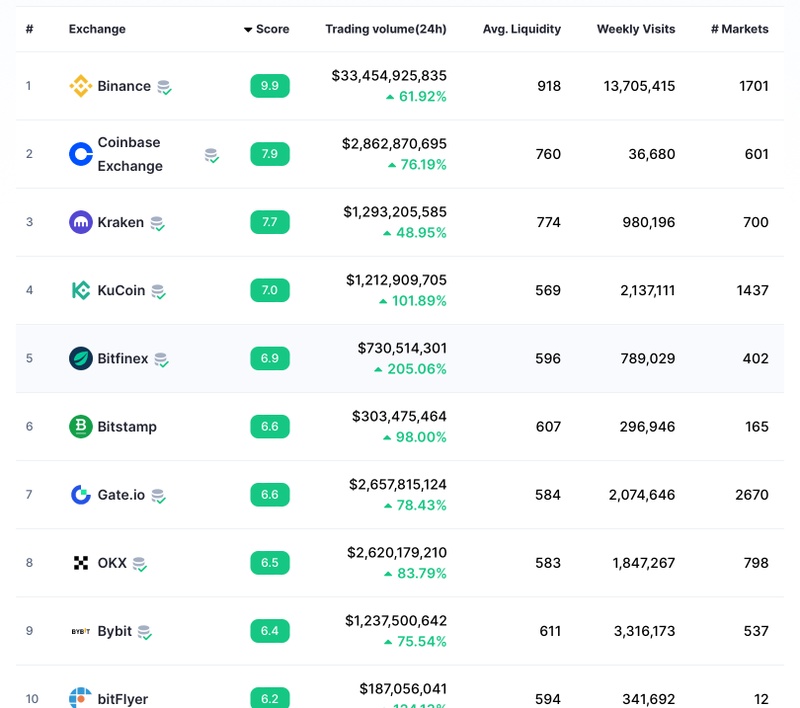Click the Gate.io logo icon
Image resolution: width=800 pixels, height=708 pixels.
[x=81, y=494]
